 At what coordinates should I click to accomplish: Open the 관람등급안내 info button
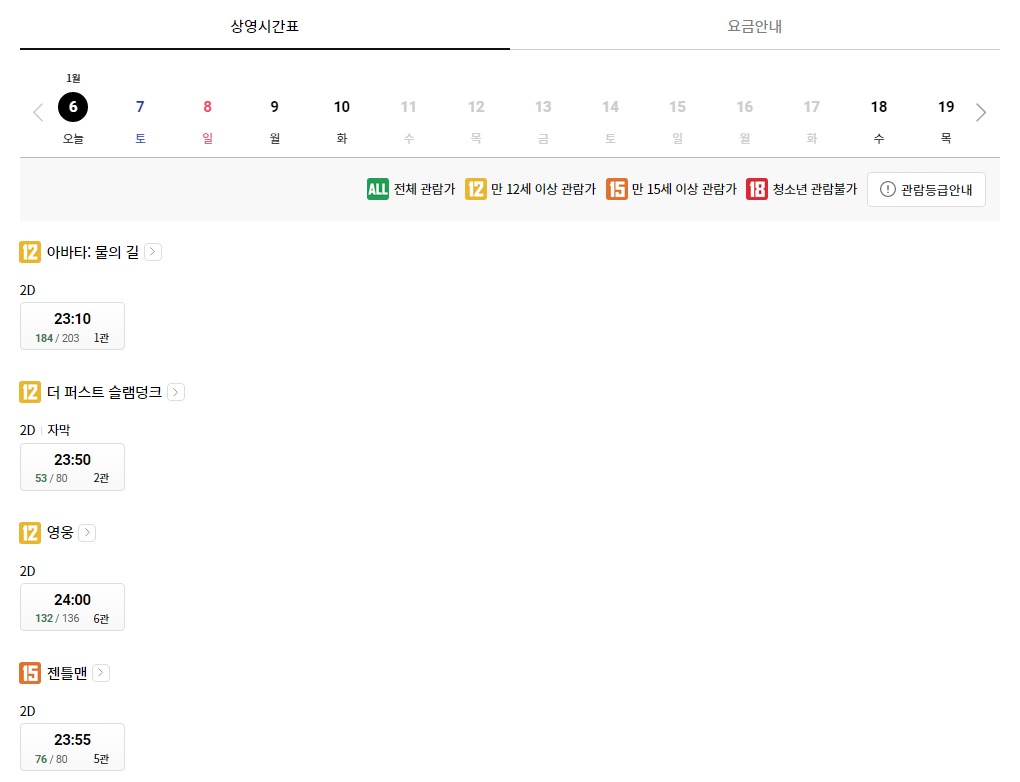tap(926, 189)
